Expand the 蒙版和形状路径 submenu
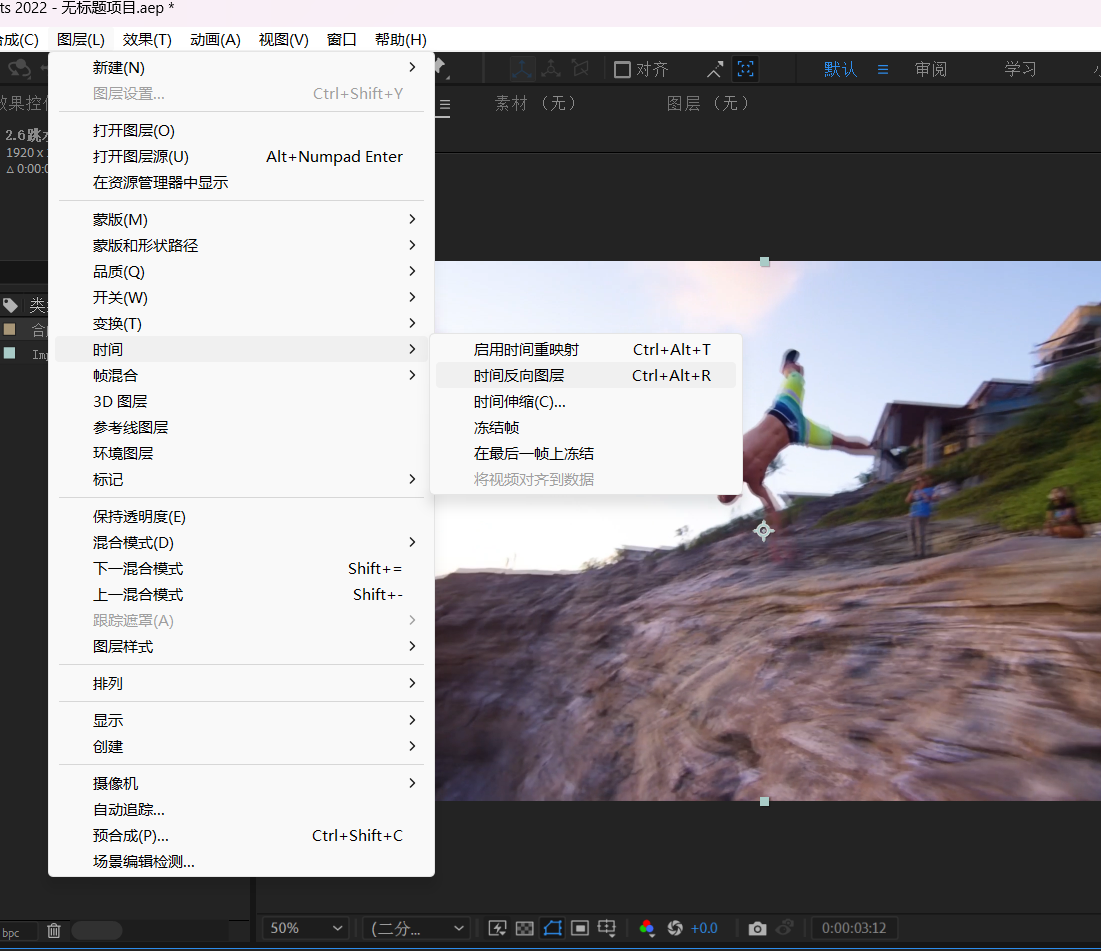The image size is (1101, 951). coord(241,245)
